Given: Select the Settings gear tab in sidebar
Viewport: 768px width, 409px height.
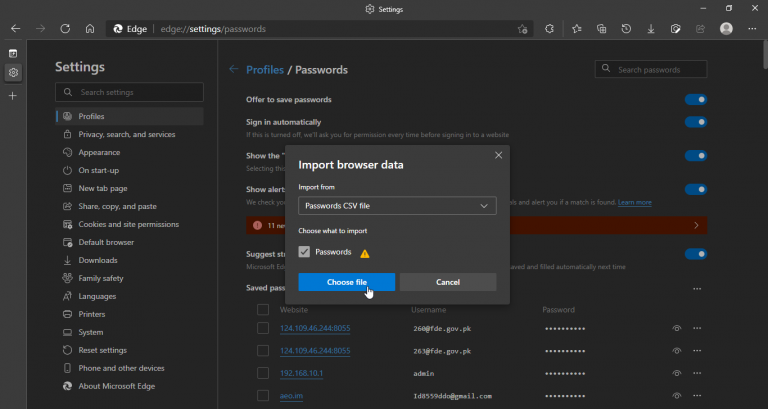Looking at the screenshot, I should tap(13, 72).
